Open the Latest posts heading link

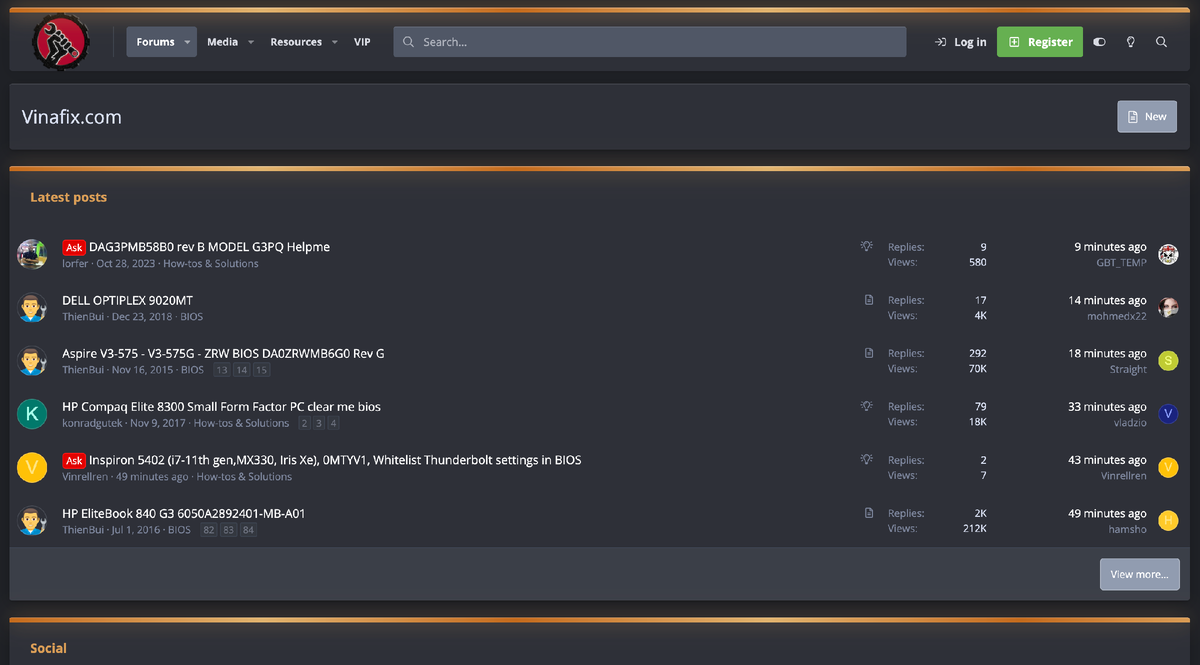(68, 197)
